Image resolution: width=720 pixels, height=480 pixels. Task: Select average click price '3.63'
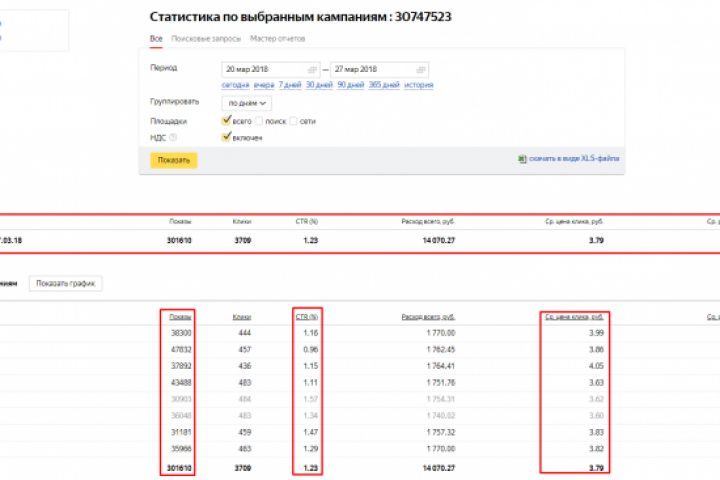pos(596,383)
